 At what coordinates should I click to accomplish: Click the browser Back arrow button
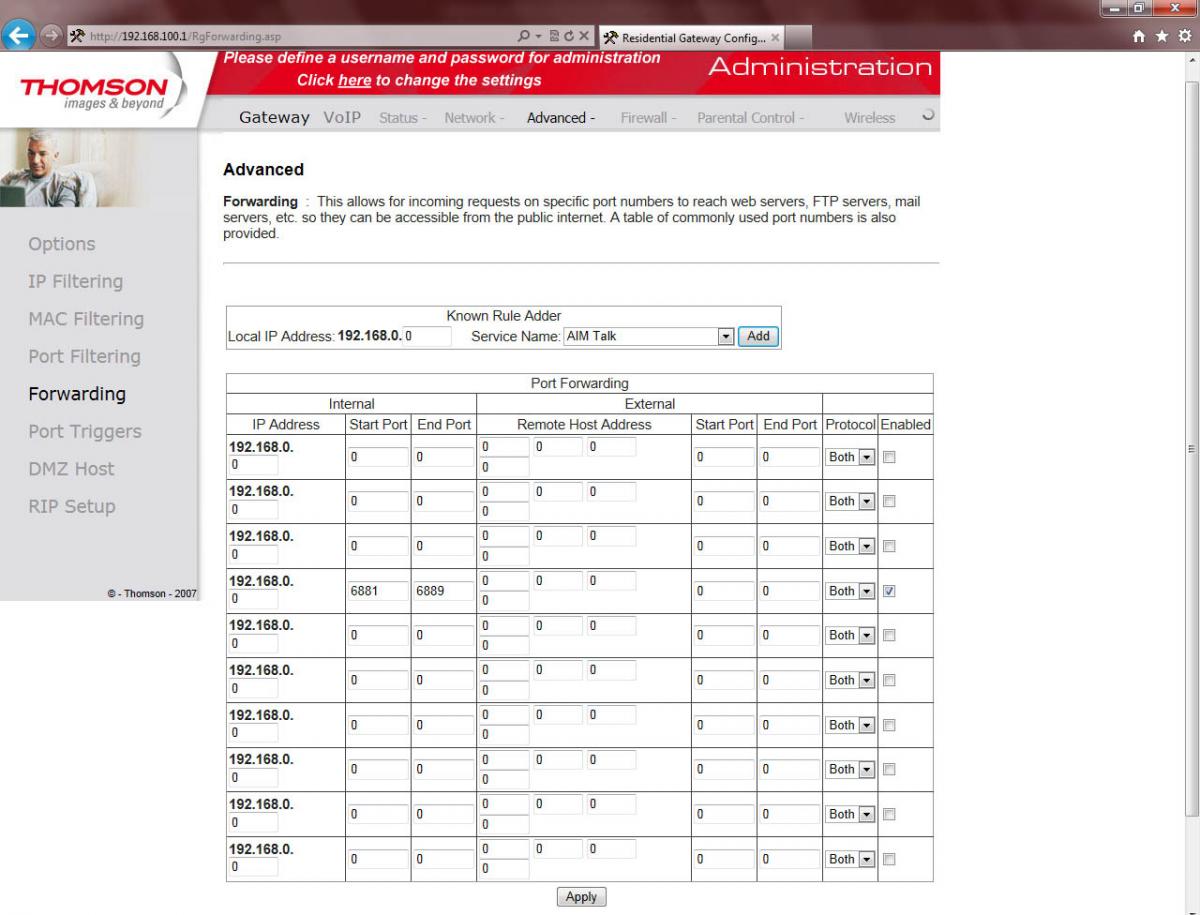(17, 37)
